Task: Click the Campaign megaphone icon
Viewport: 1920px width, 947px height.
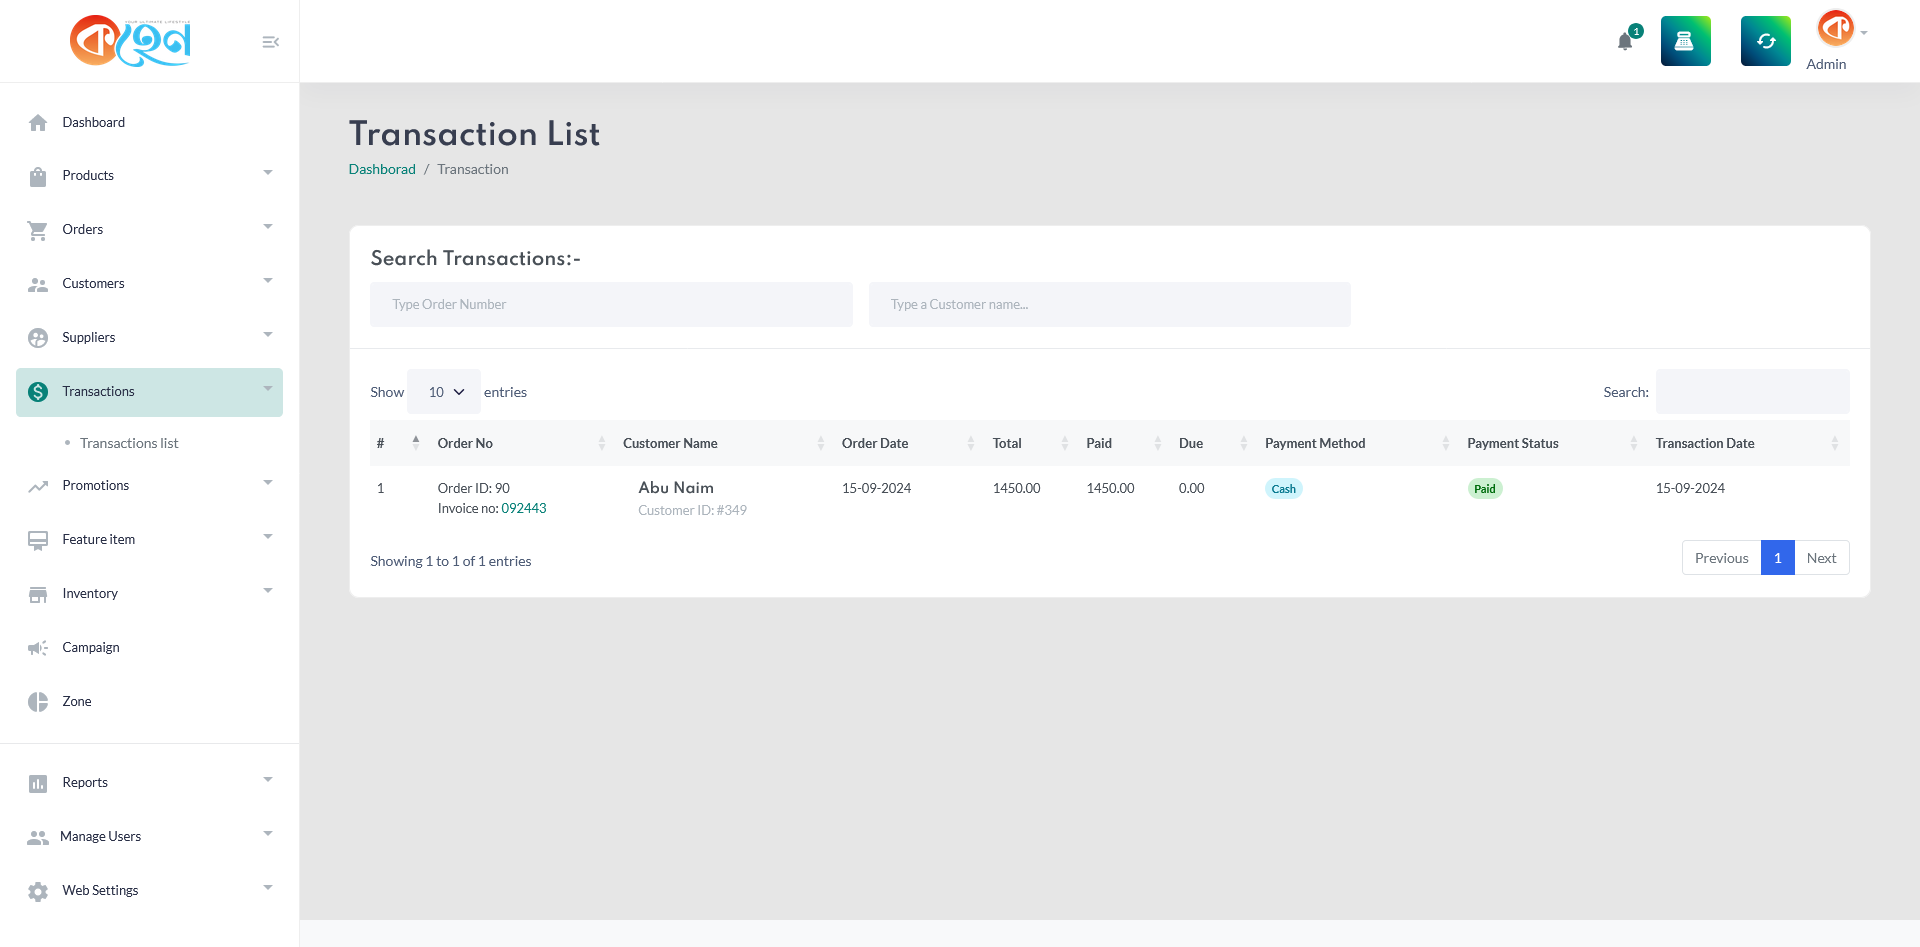Action: 38,648
